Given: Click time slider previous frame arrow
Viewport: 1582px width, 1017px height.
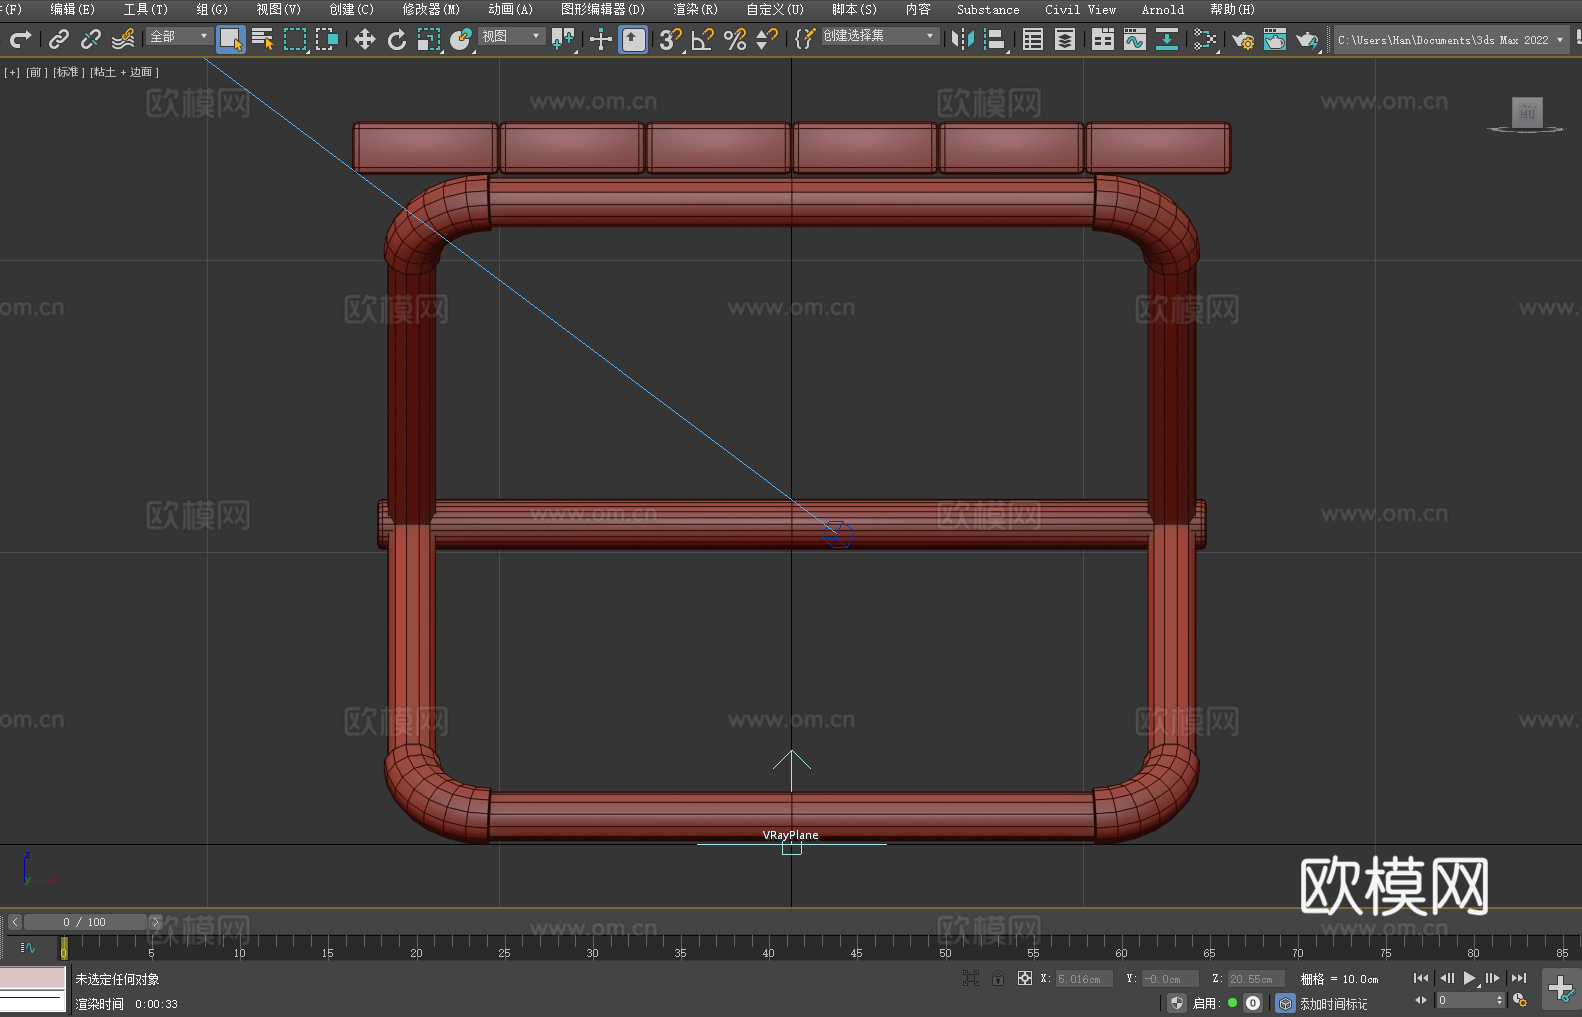Looking at the screenshot, I should click(15, 922).
